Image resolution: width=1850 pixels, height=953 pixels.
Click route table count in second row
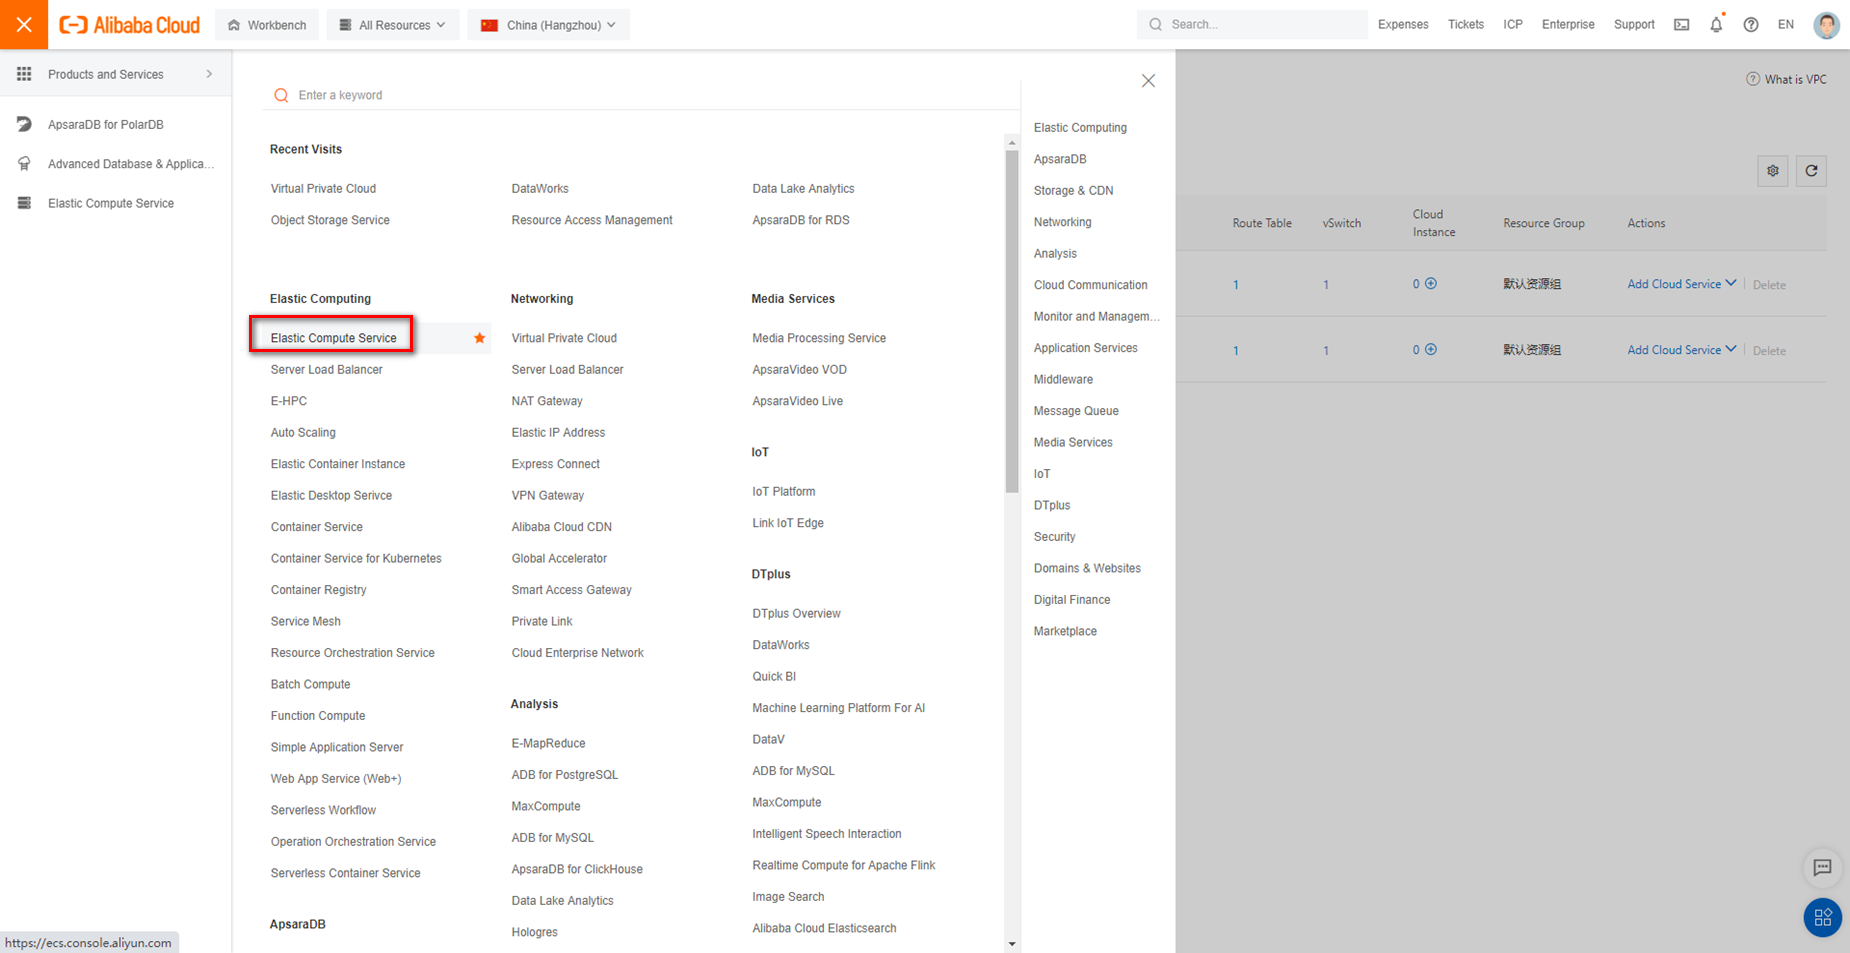[1236, 351]
